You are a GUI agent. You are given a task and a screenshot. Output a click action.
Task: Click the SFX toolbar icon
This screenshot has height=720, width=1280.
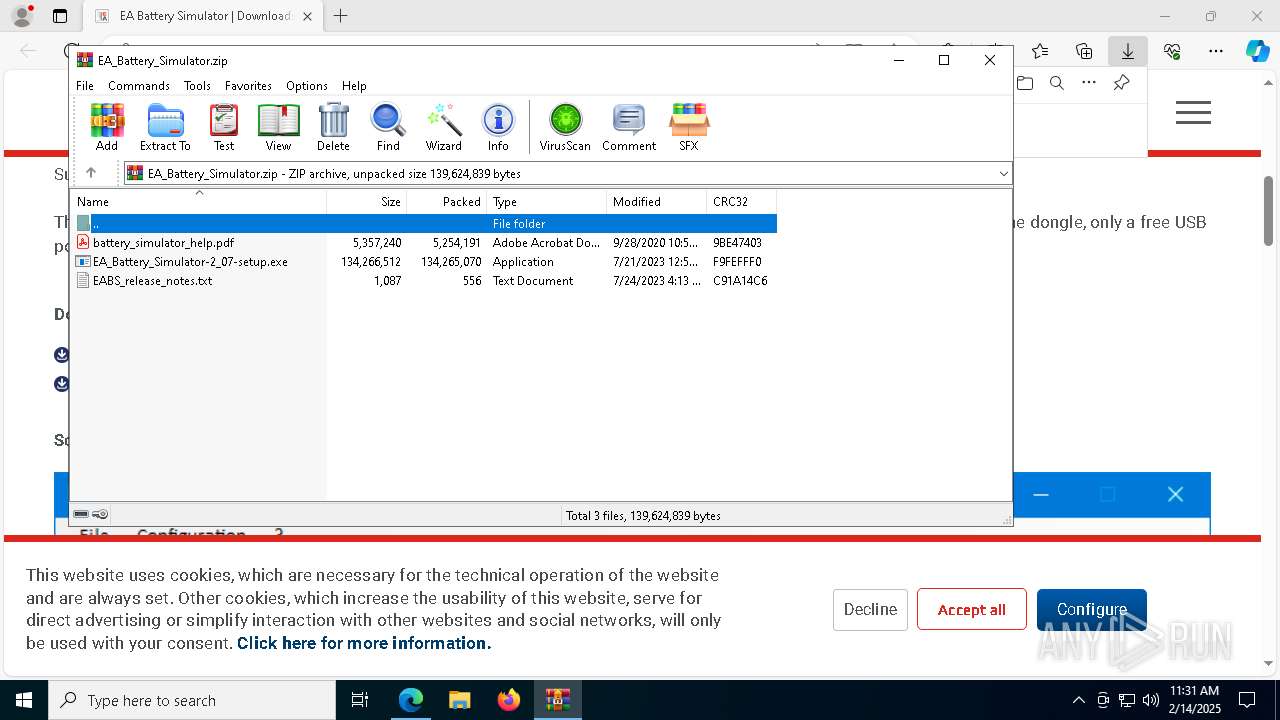689,127
